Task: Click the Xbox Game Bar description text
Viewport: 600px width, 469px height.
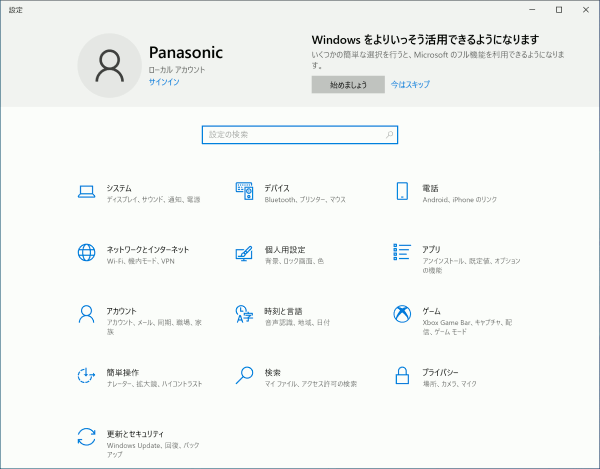Action: (467, 327)
